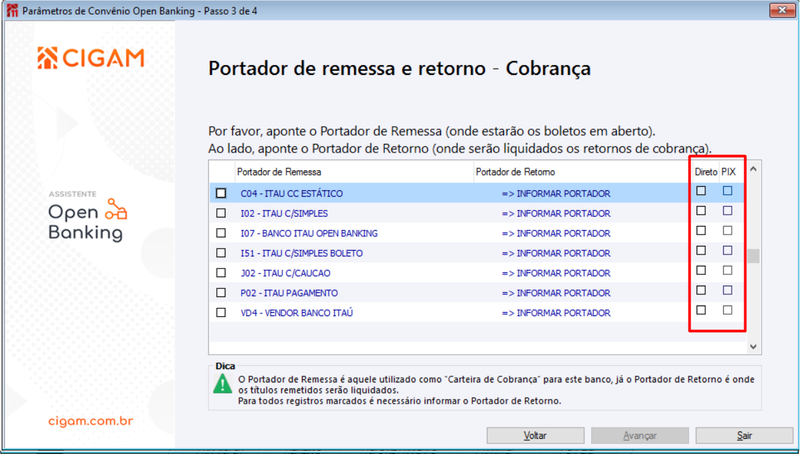The image size is (800, 454).
Task: Click the Direto column header
Action: coord(706,172)
